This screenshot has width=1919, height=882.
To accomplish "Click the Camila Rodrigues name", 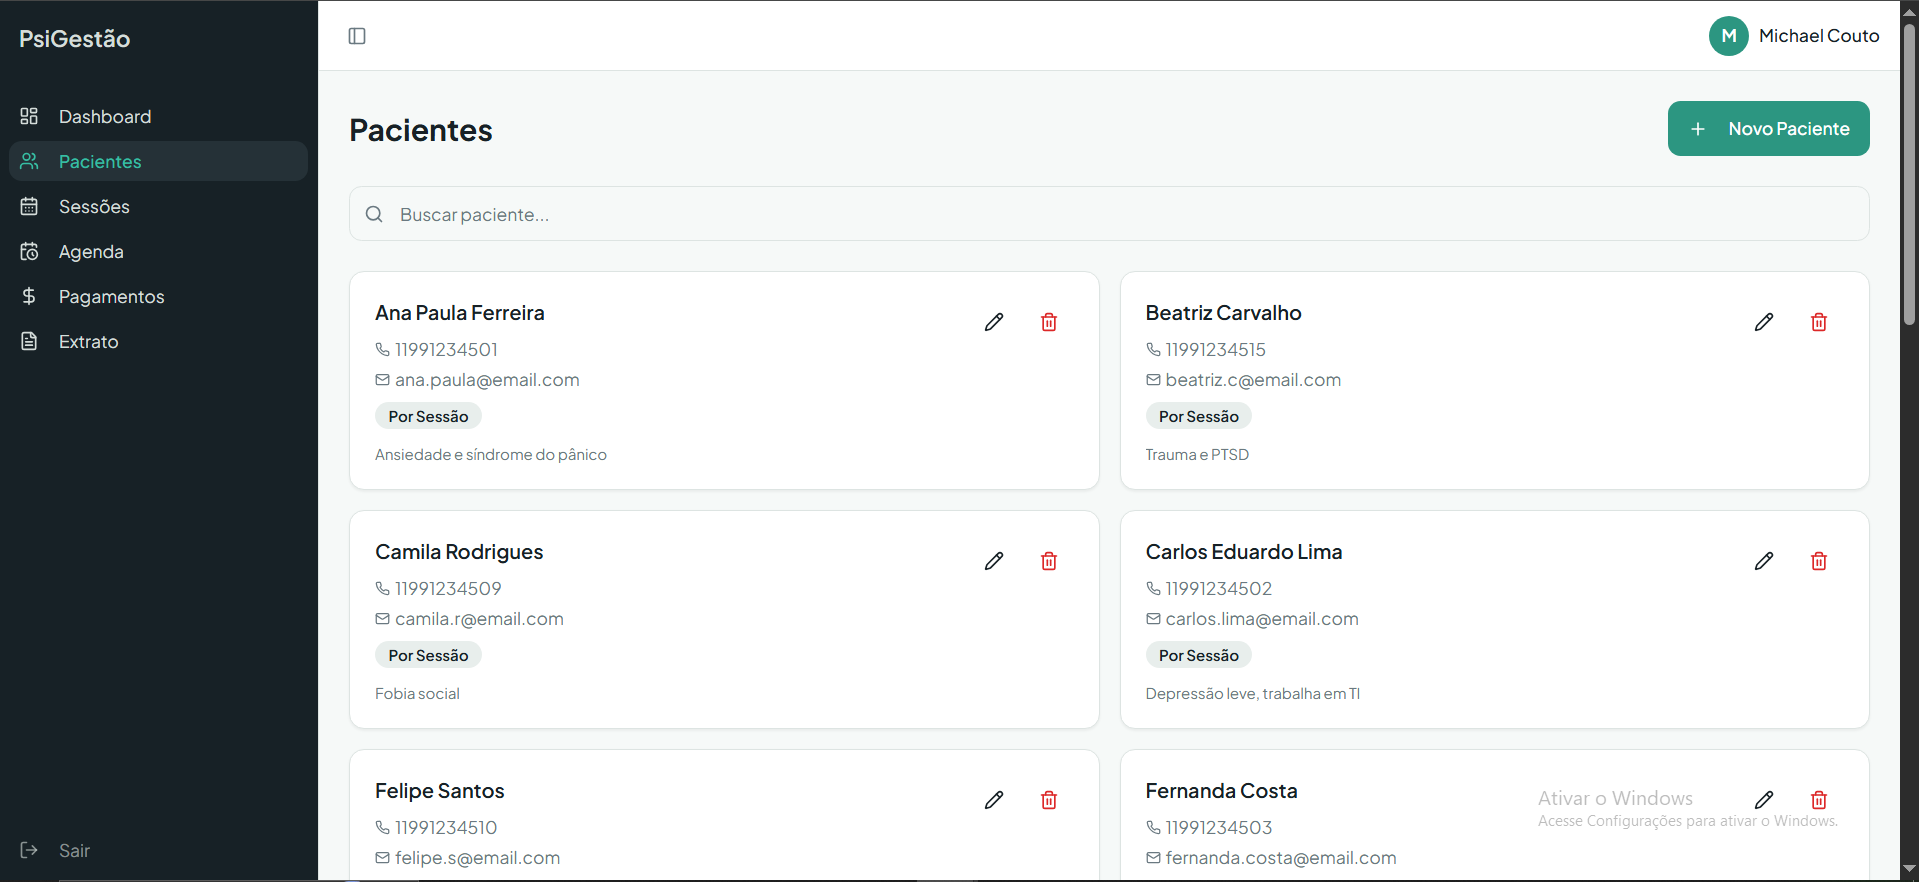I will pyautogui.click(x=459, y=552).
